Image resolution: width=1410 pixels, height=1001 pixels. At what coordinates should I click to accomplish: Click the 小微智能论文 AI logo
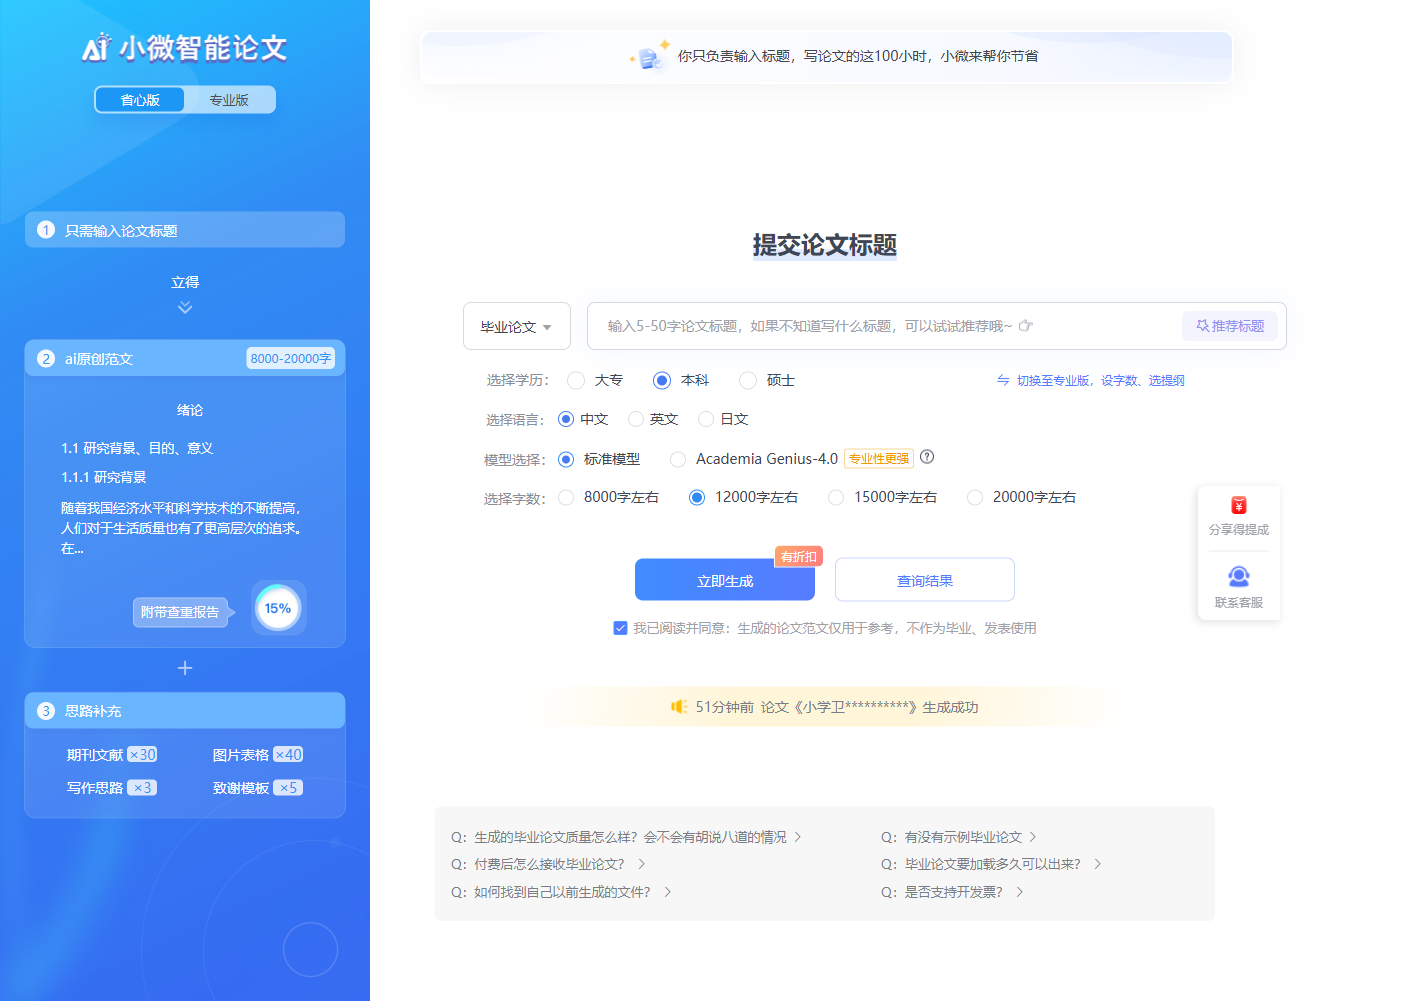96,47
